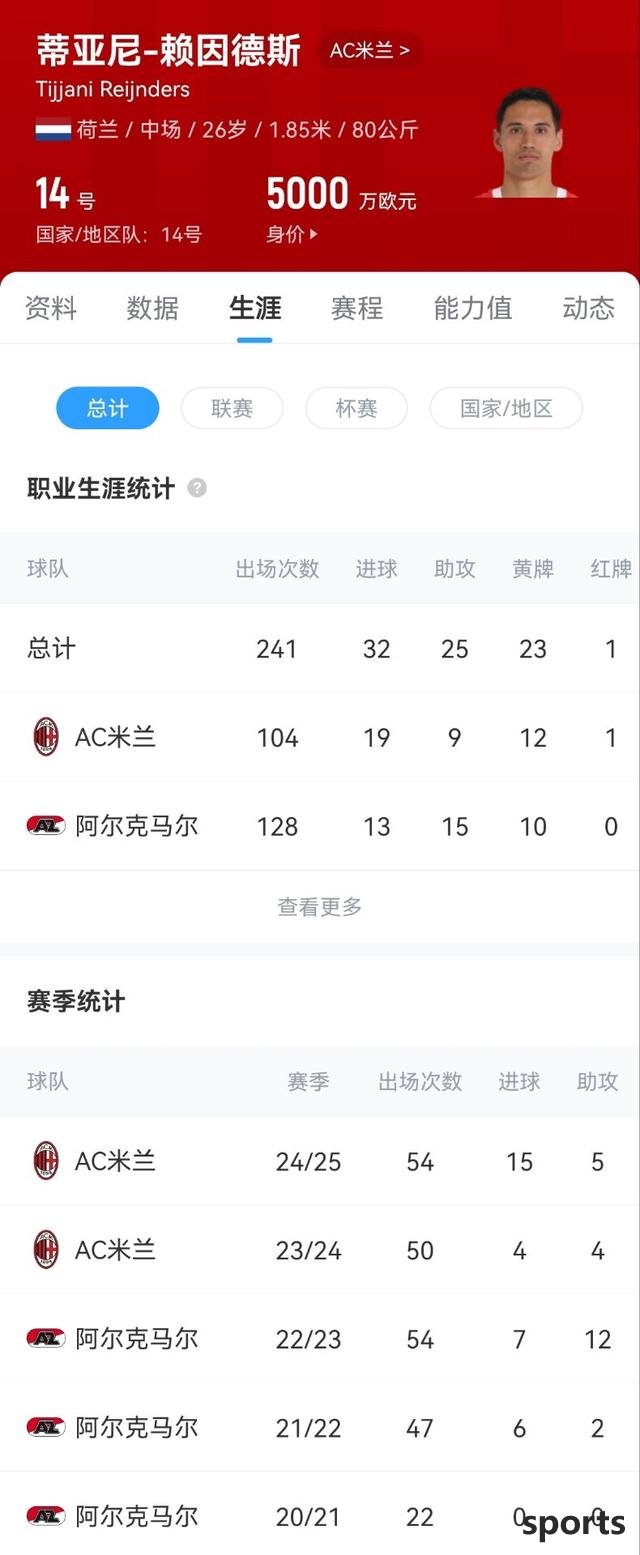Click AC Milan crest for 24/25 season

[x=46, y=1161]
